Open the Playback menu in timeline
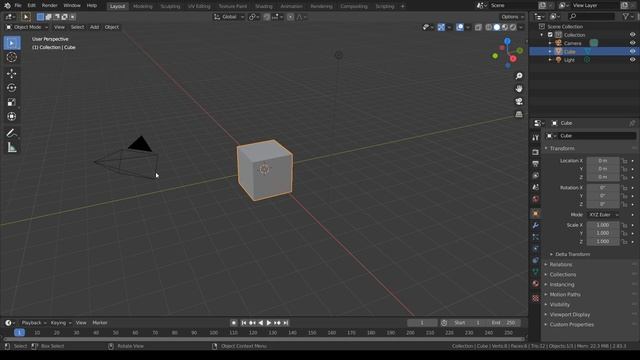The width and height of the screenshot is (640, 360). tap(33, 323)
